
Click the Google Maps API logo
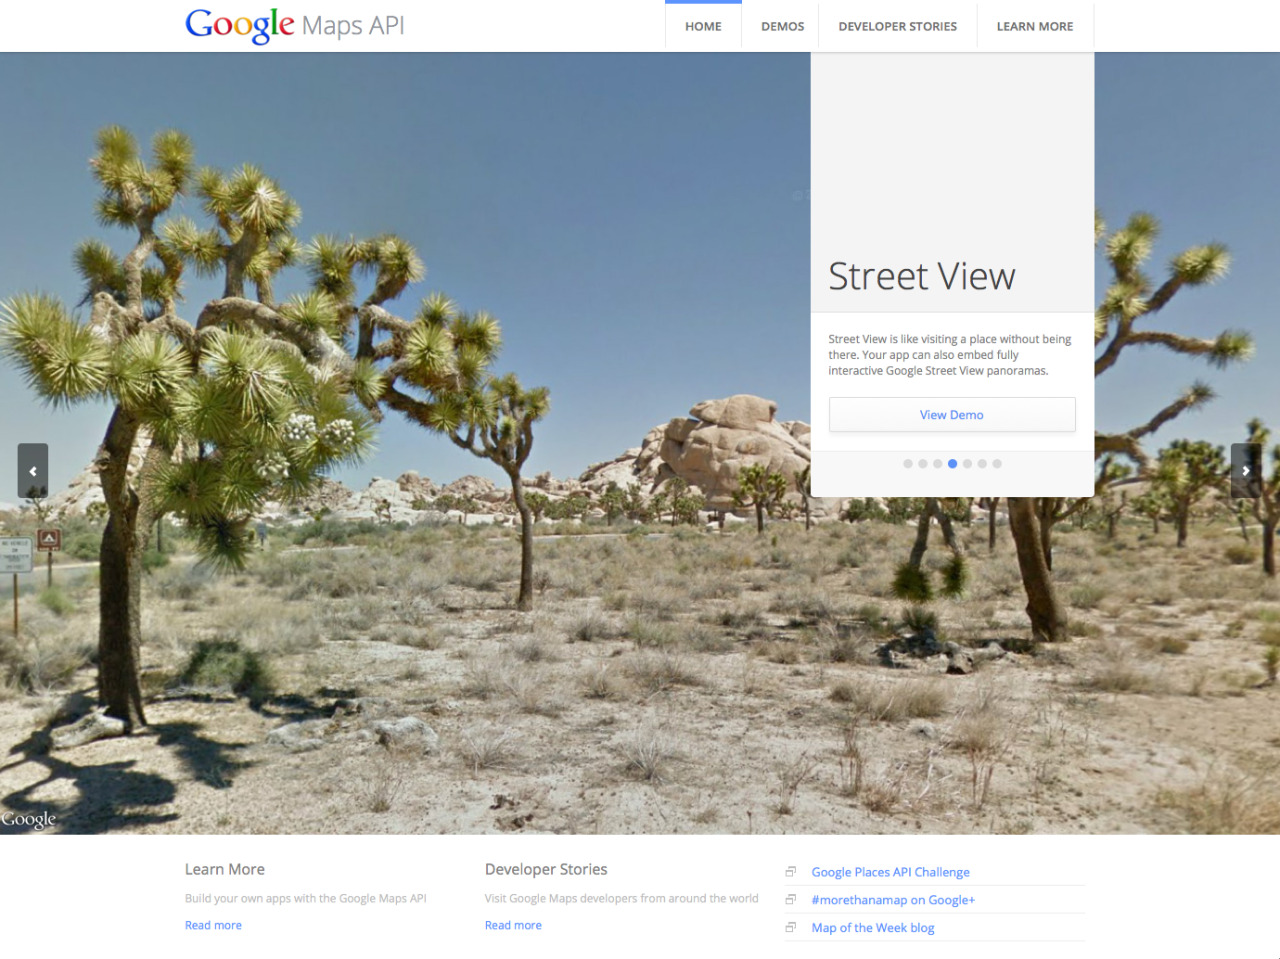[295, 25]
